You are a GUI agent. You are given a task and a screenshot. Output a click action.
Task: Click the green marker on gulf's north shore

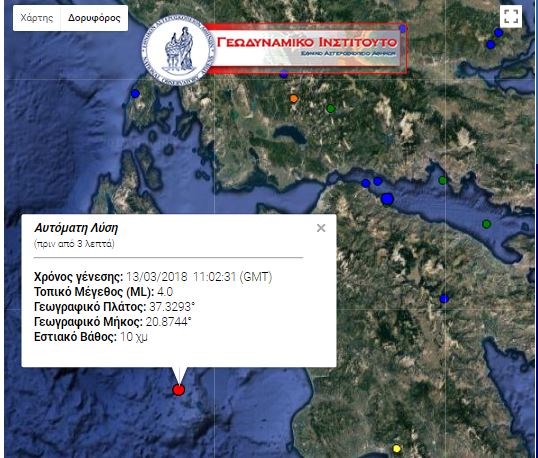click(x=443, y=180)
